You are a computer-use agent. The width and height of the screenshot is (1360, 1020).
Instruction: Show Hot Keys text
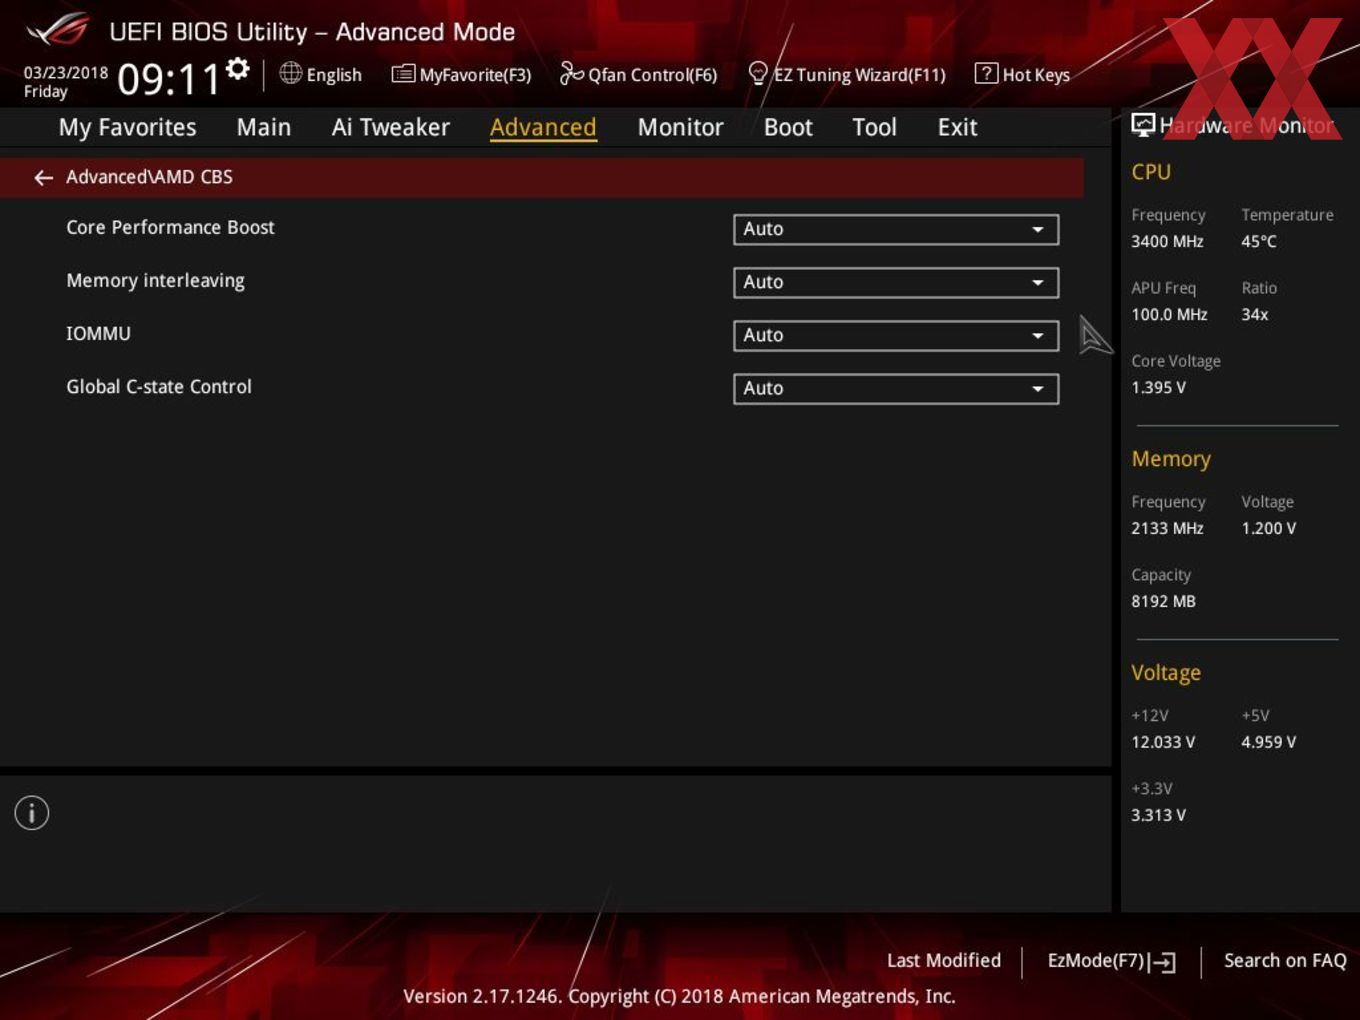[1036, 75]
